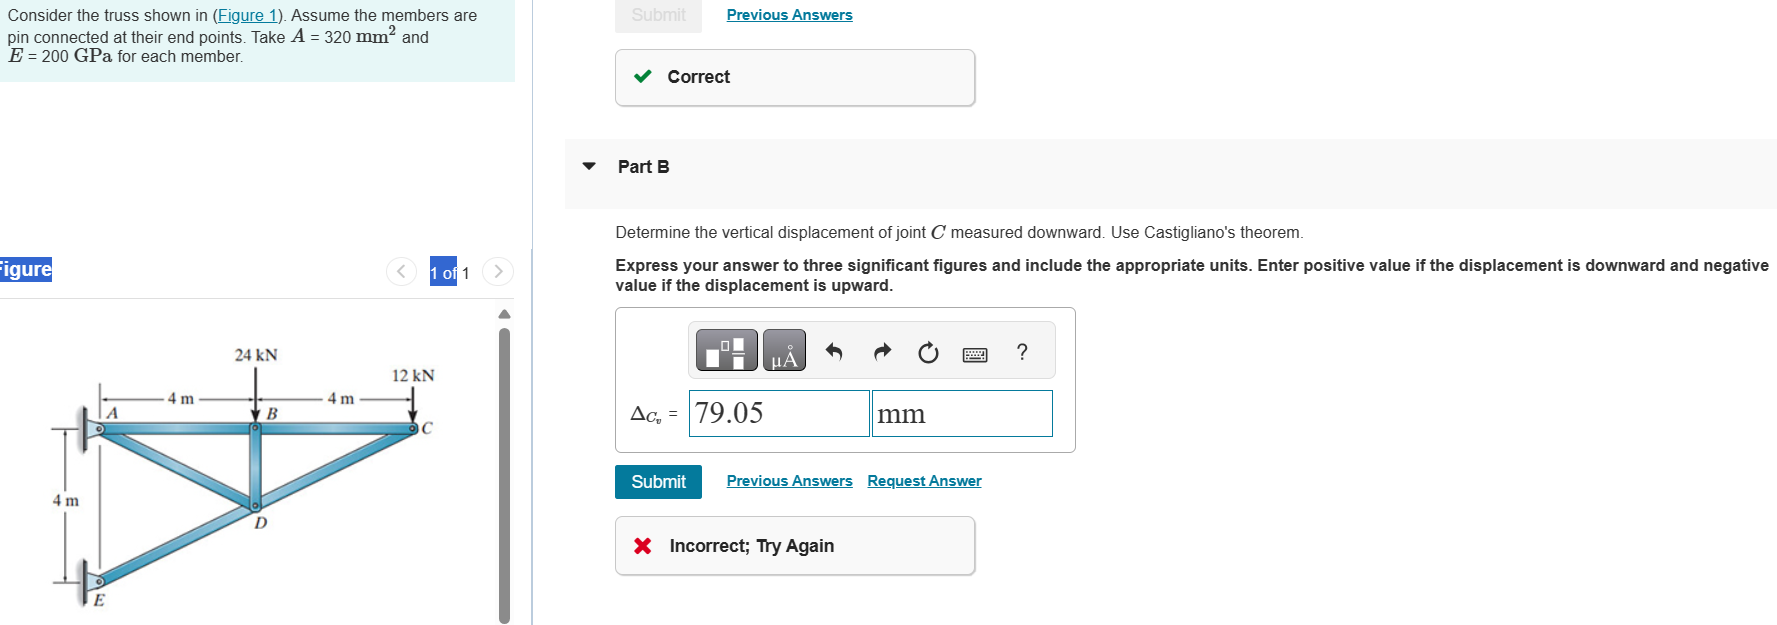
Task: Select the mm units input field
Action: (962, 413)
